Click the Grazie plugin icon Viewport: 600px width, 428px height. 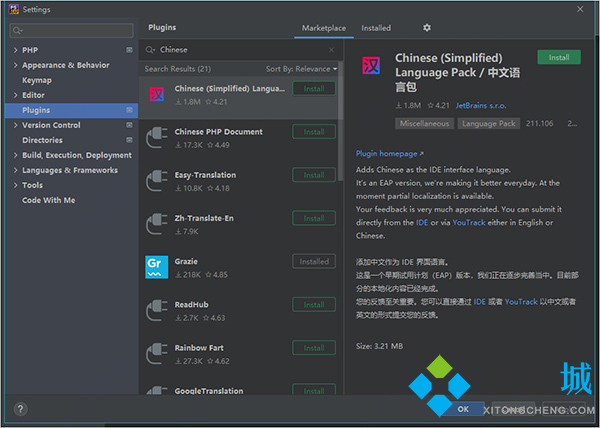pos(157,267)
